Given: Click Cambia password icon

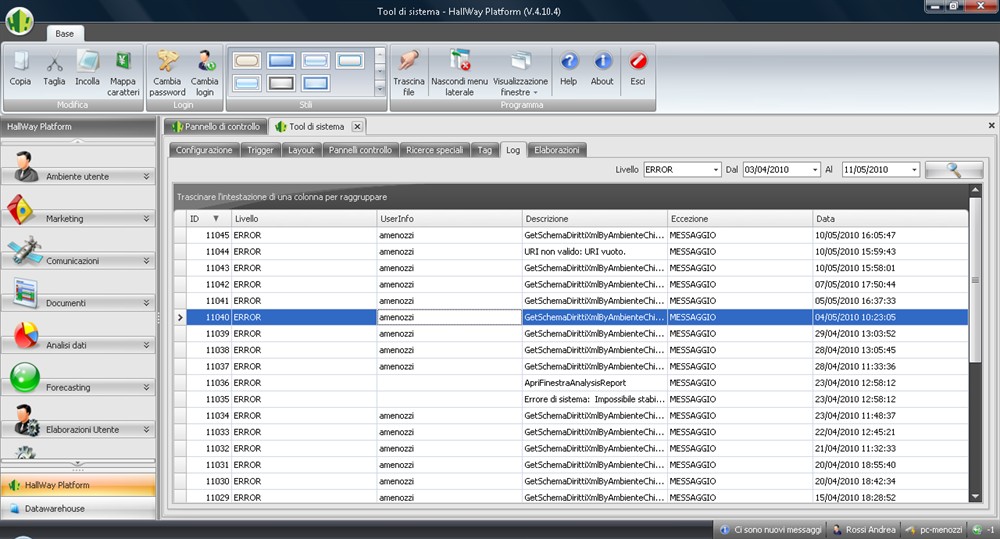Looking at the screenshot, I should pos(167,61).
